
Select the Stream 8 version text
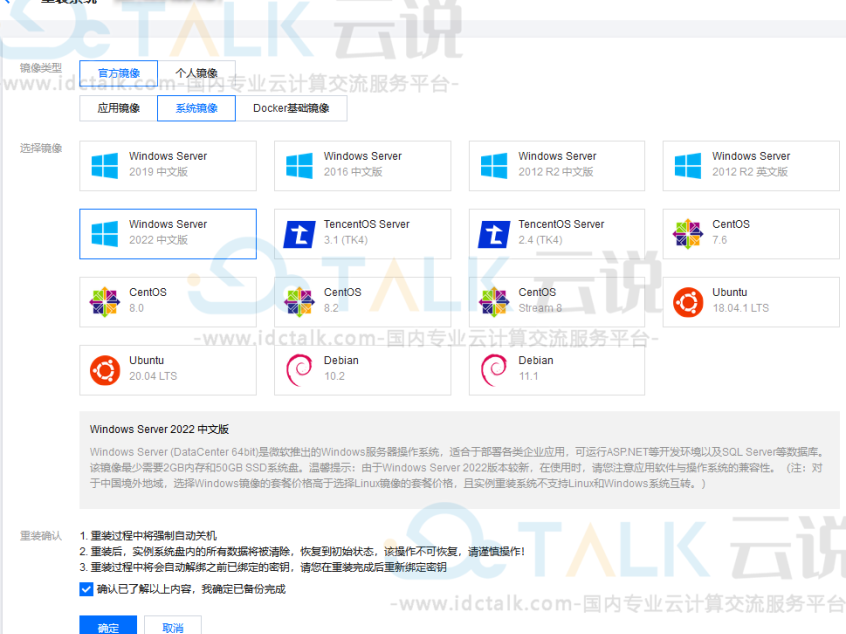pos(540,308)
